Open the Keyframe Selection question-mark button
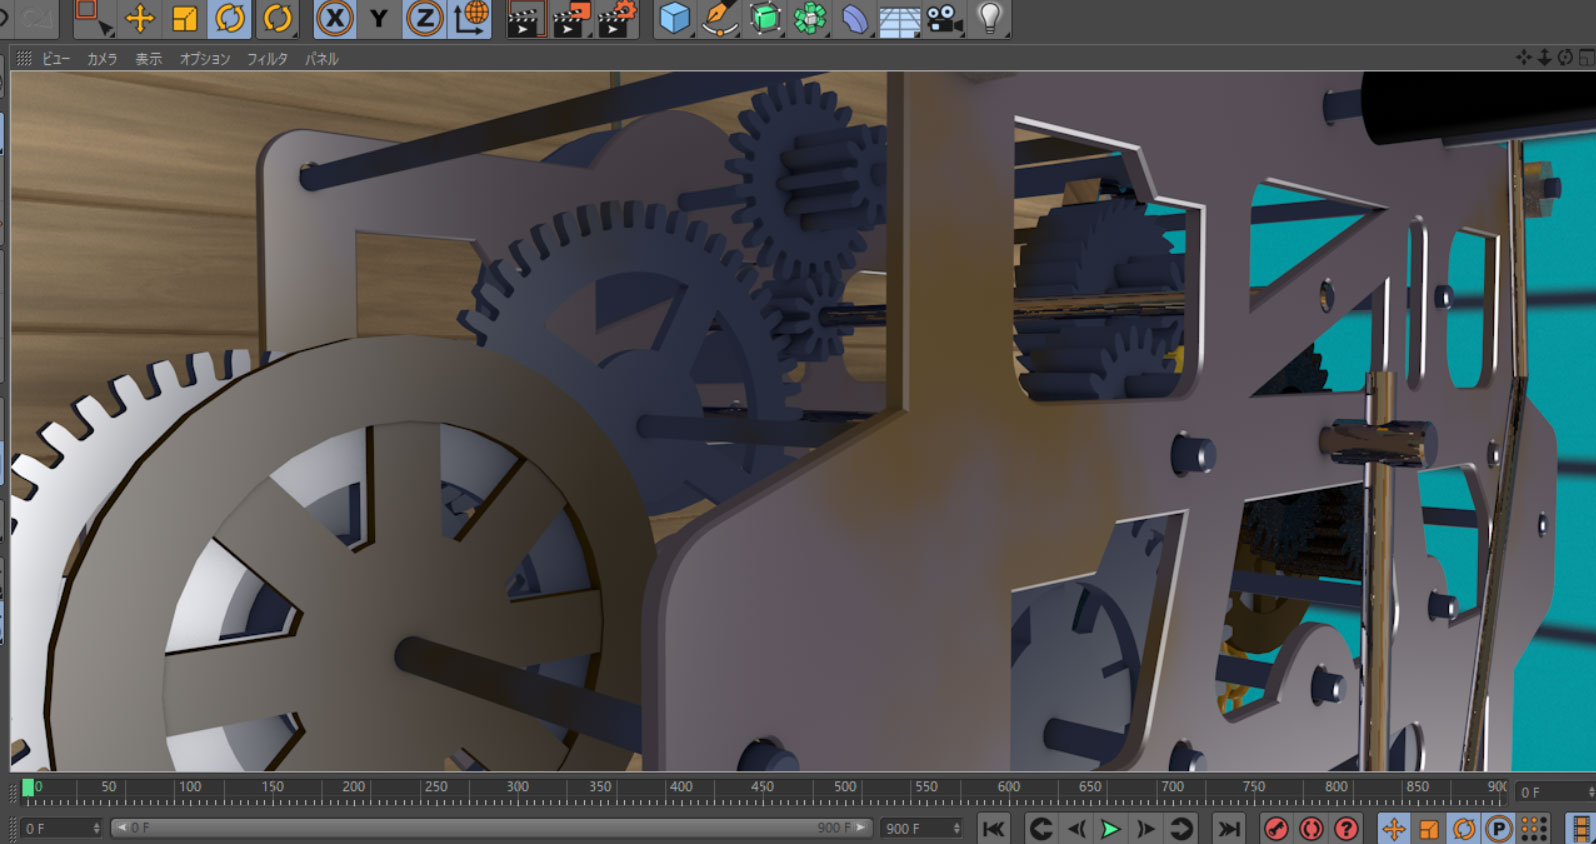Viewport: 1596px width, 844px height. point(1346,829)
